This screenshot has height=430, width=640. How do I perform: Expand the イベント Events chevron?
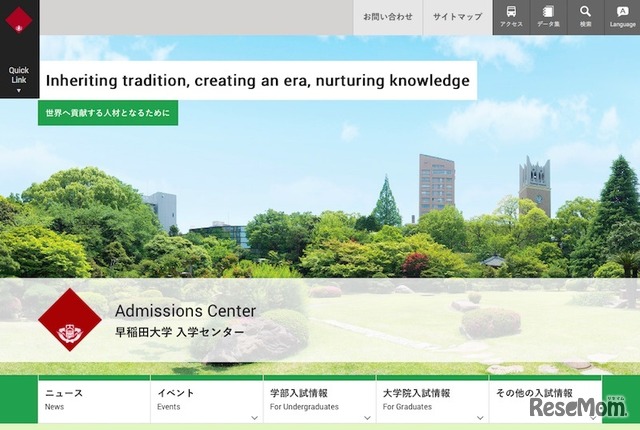pyautogui.click(x=254, y=418)
